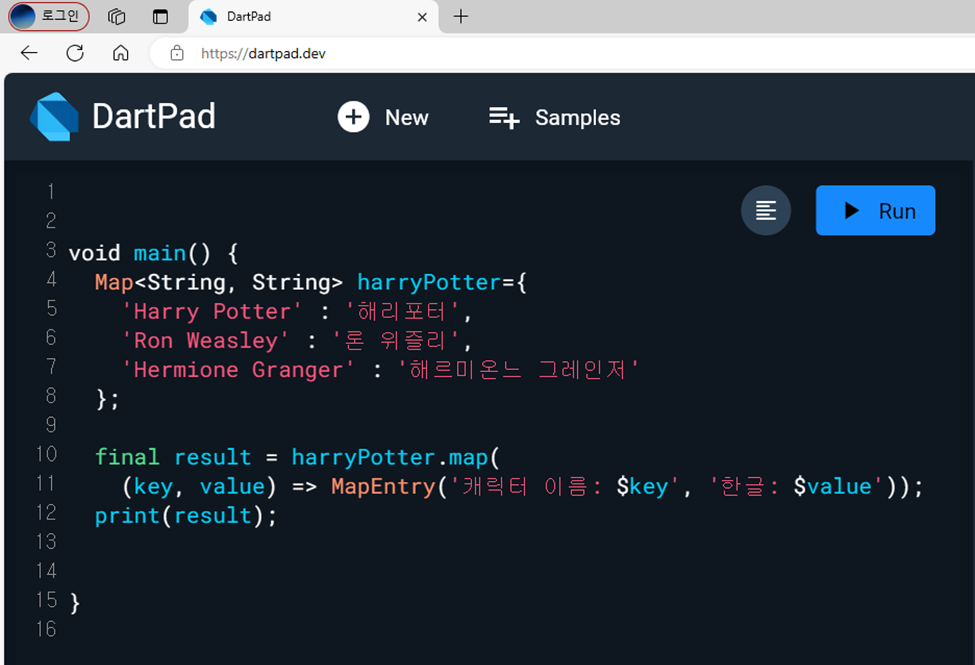This screenshot has width=975, height=665.
Task: Open a new browser tab
Action: pyautogui.click(x=461, y=17)
